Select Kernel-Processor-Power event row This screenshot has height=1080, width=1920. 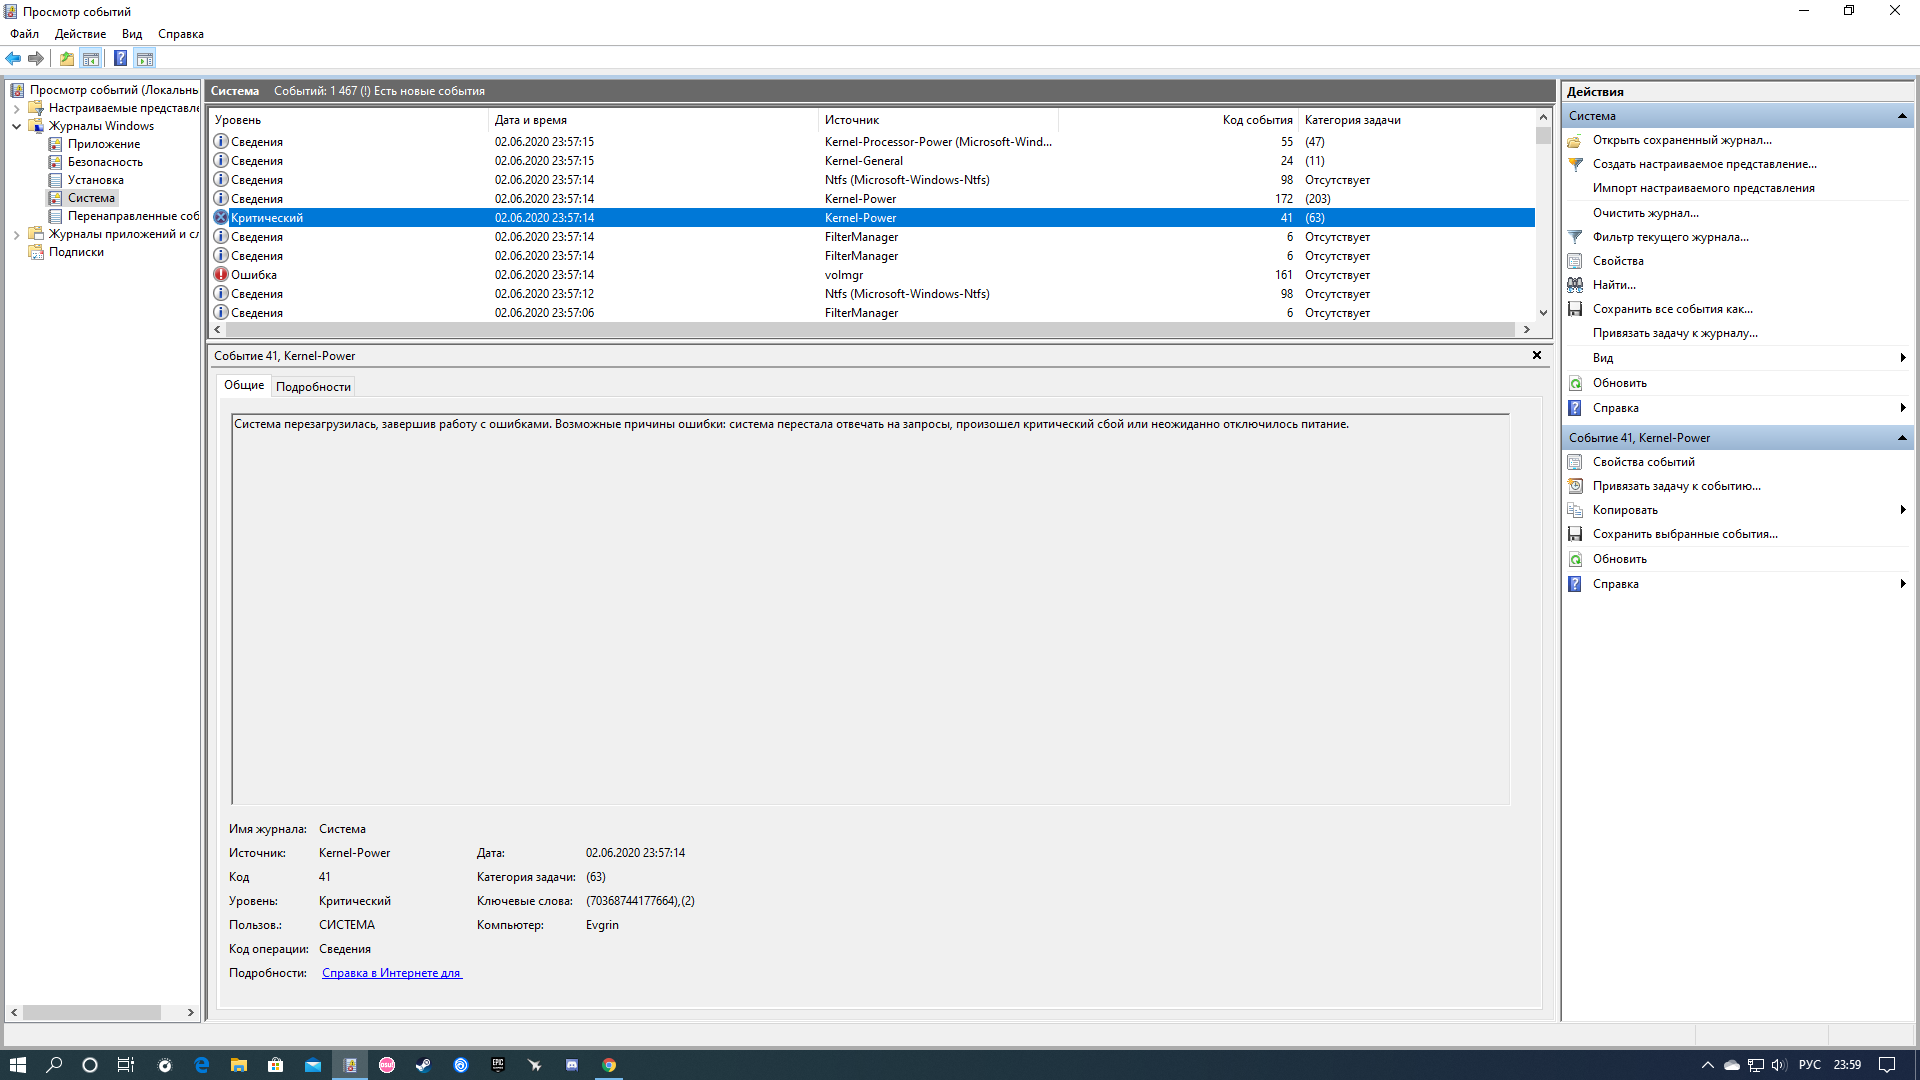point(872,142)
